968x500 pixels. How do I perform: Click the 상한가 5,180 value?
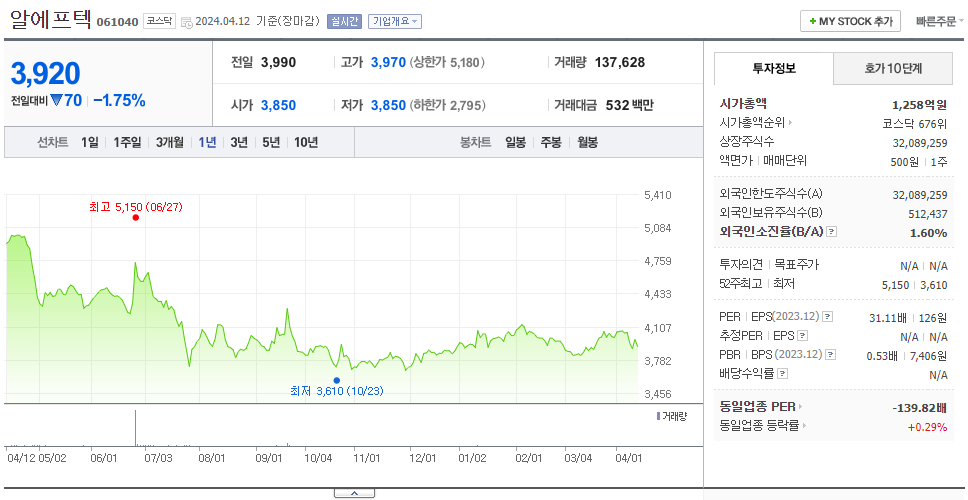coord(448,62)
